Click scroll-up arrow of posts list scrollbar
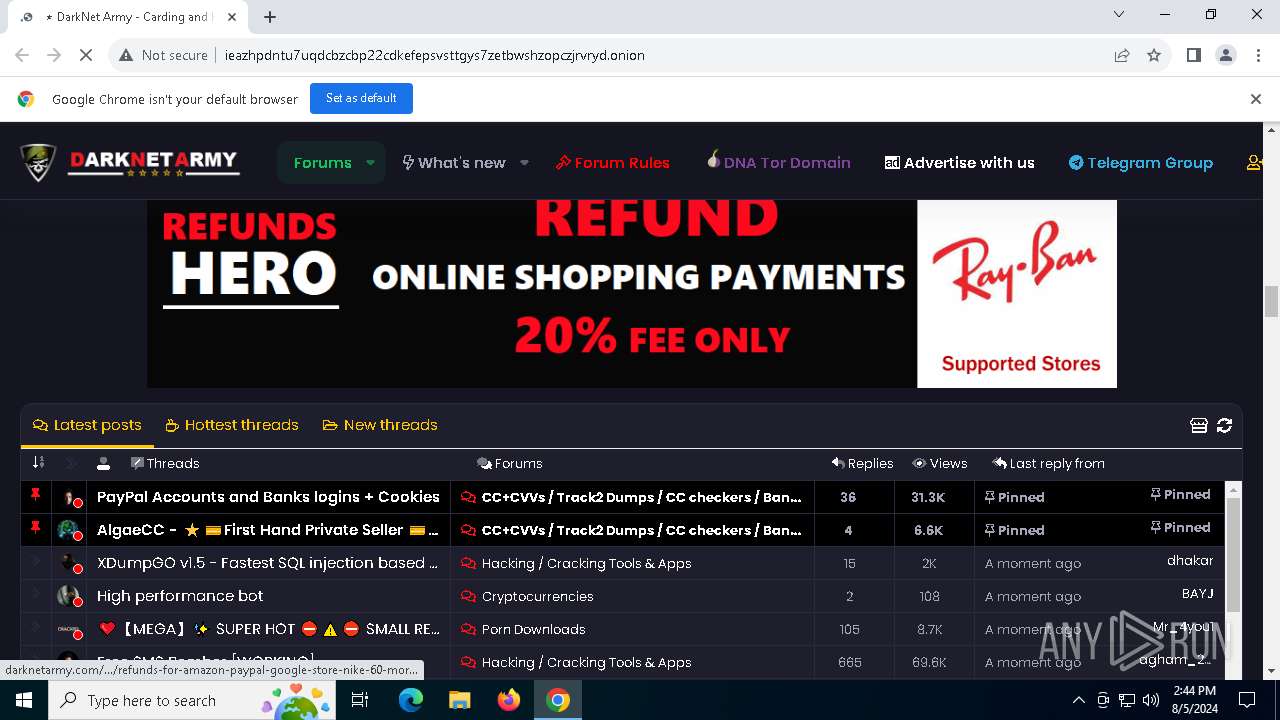Screen dimensions: 1280x720 click(1233, 490)
